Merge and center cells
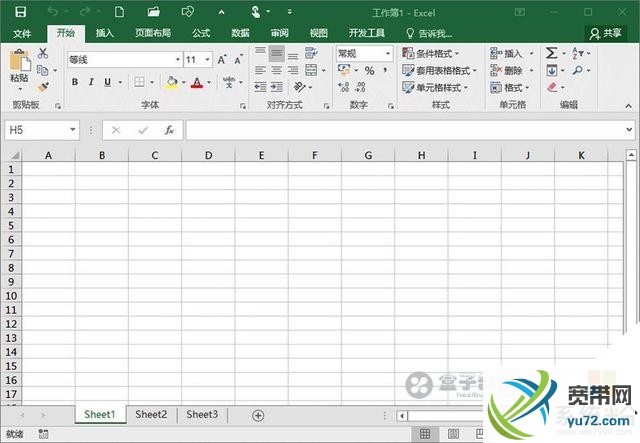The width and height of the screenshot is (640, 443). (x=311, y=70)
